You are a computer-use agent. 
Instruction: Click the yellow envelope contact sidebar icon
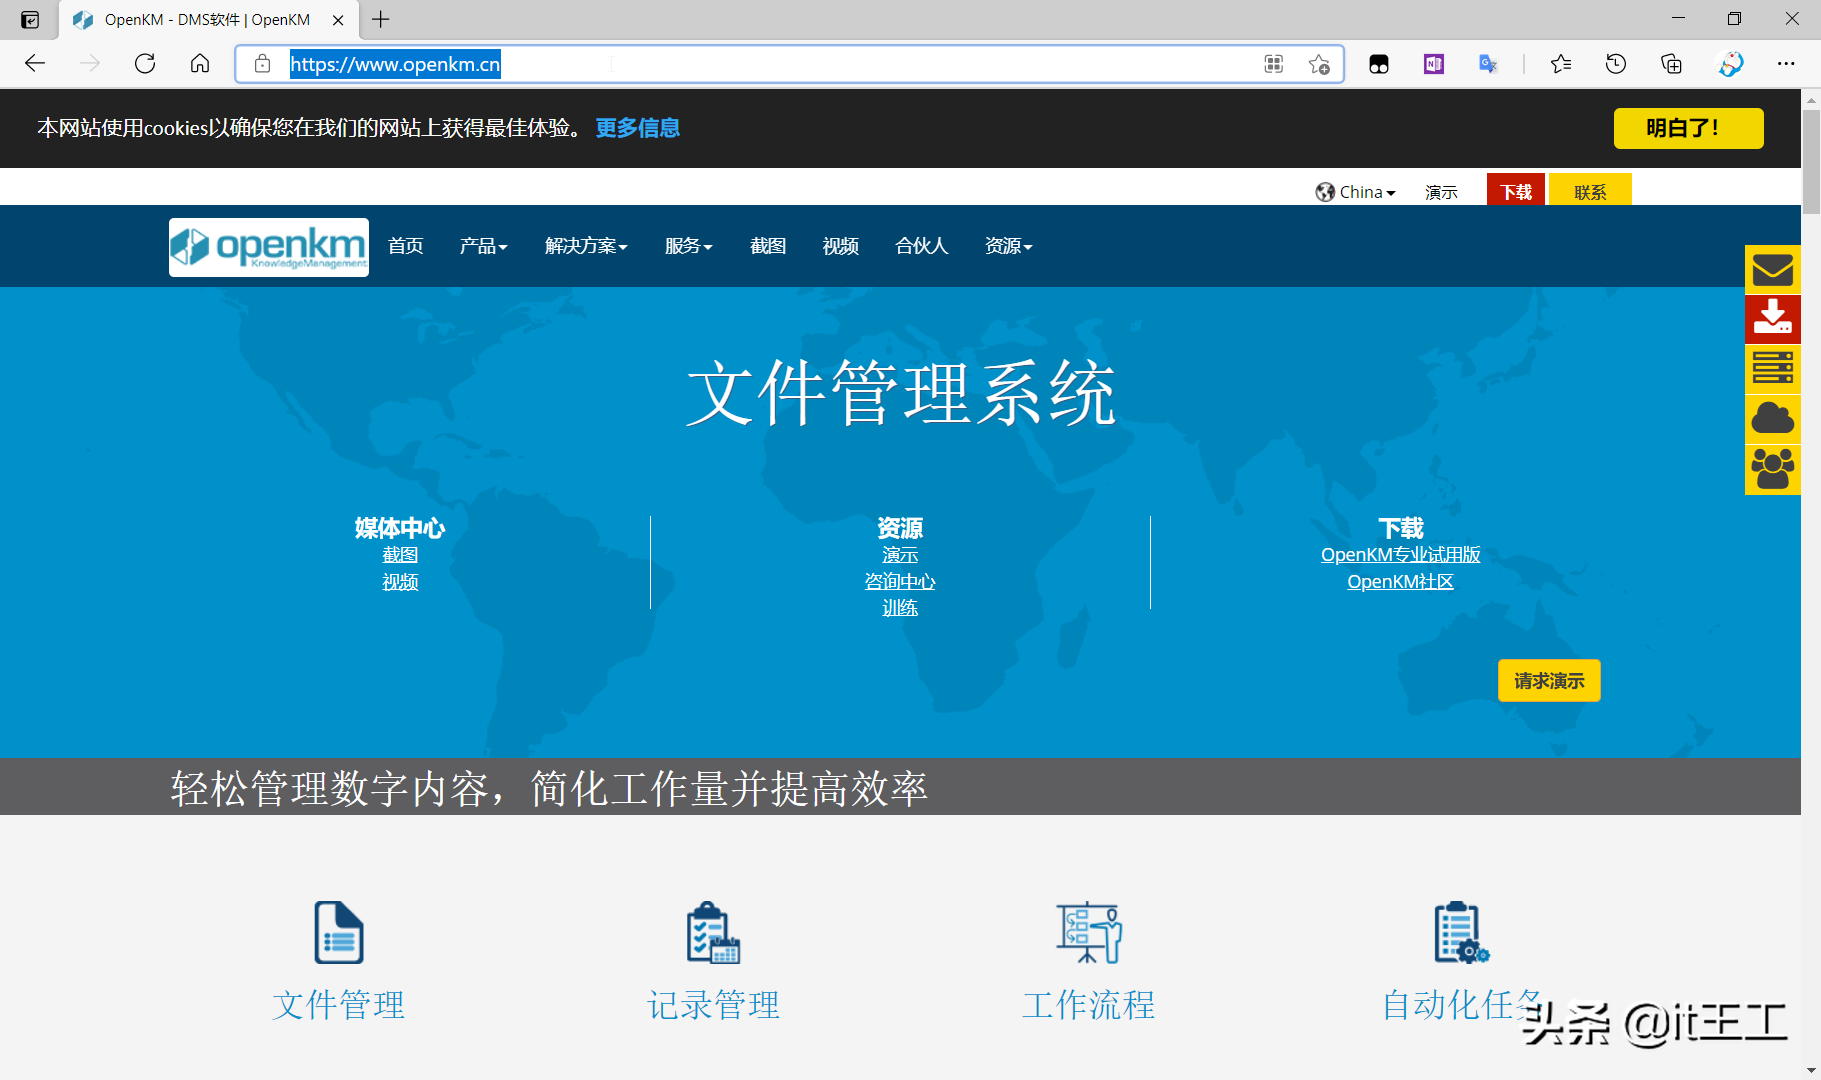pos(1773,270)
